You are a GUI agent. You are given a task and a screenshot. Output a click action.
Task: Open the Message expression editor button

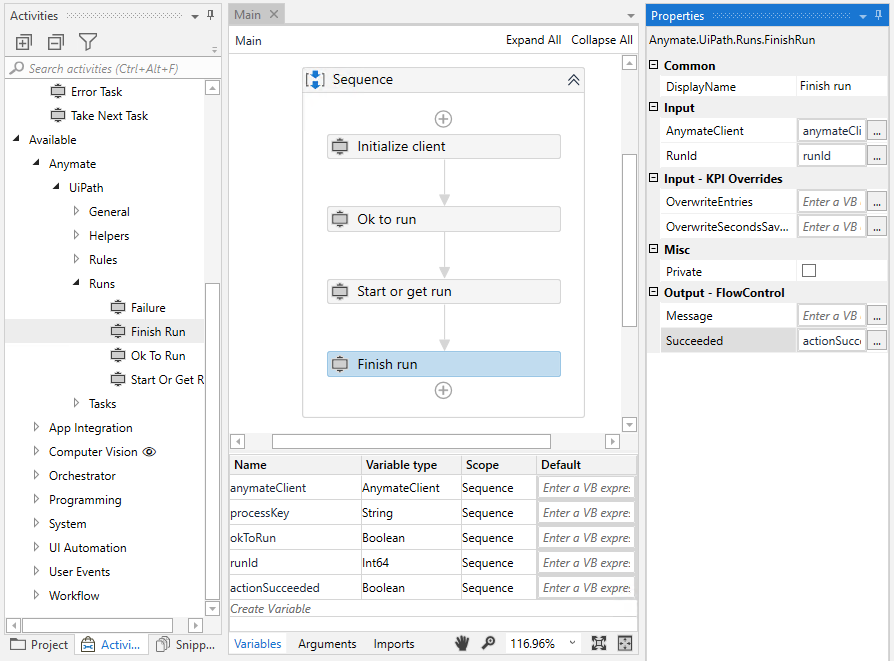tap(877, 315)
